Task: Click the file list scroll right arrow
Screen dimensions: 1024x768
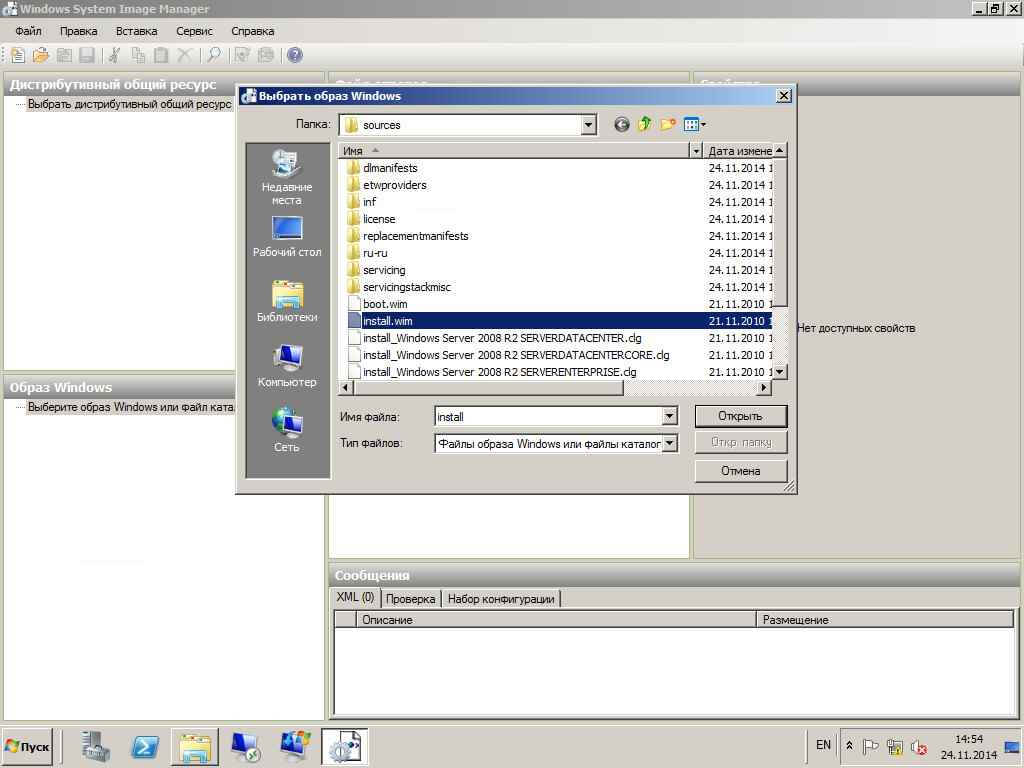Action: click(x=764, y=388)
